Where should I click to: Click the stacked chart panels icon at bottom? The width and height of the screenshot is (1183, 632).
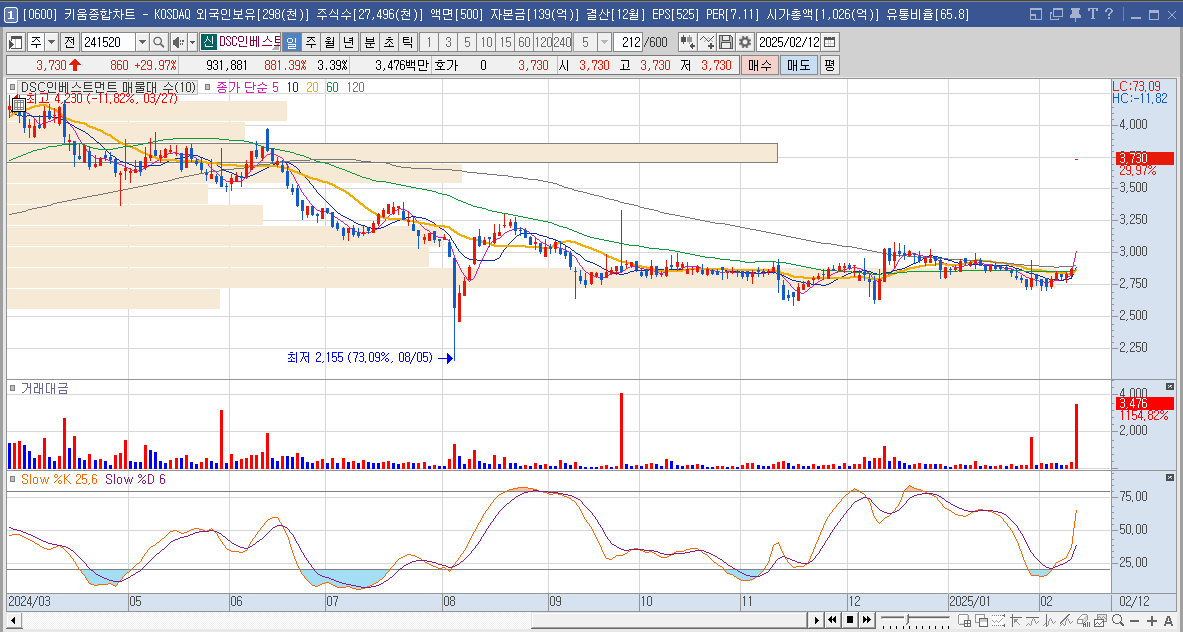pyautogui.click(x=1102, y=620)
